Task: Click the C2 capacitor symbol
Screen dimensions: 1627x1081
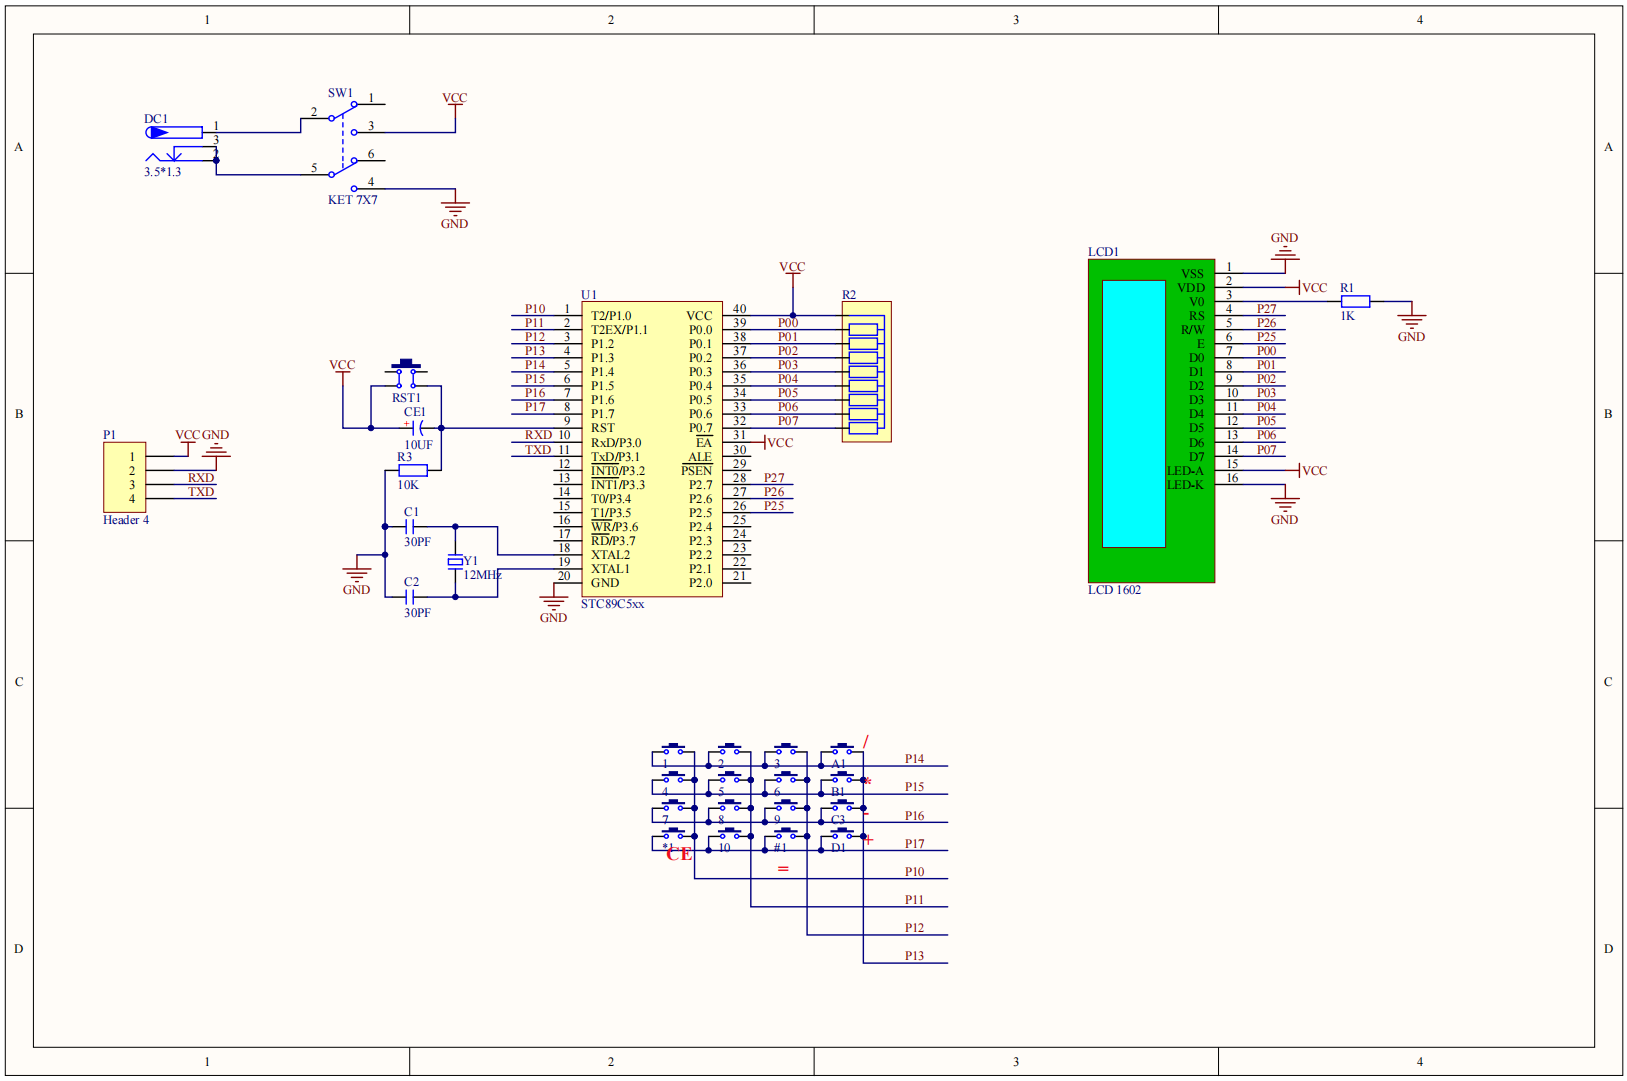Action: pyautogui.click(x=410, y=597)
